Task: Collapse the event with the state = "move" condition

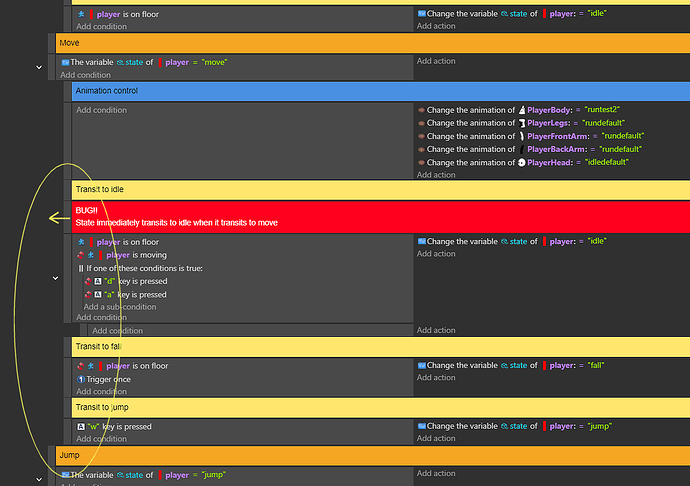Action: [39, 67]
